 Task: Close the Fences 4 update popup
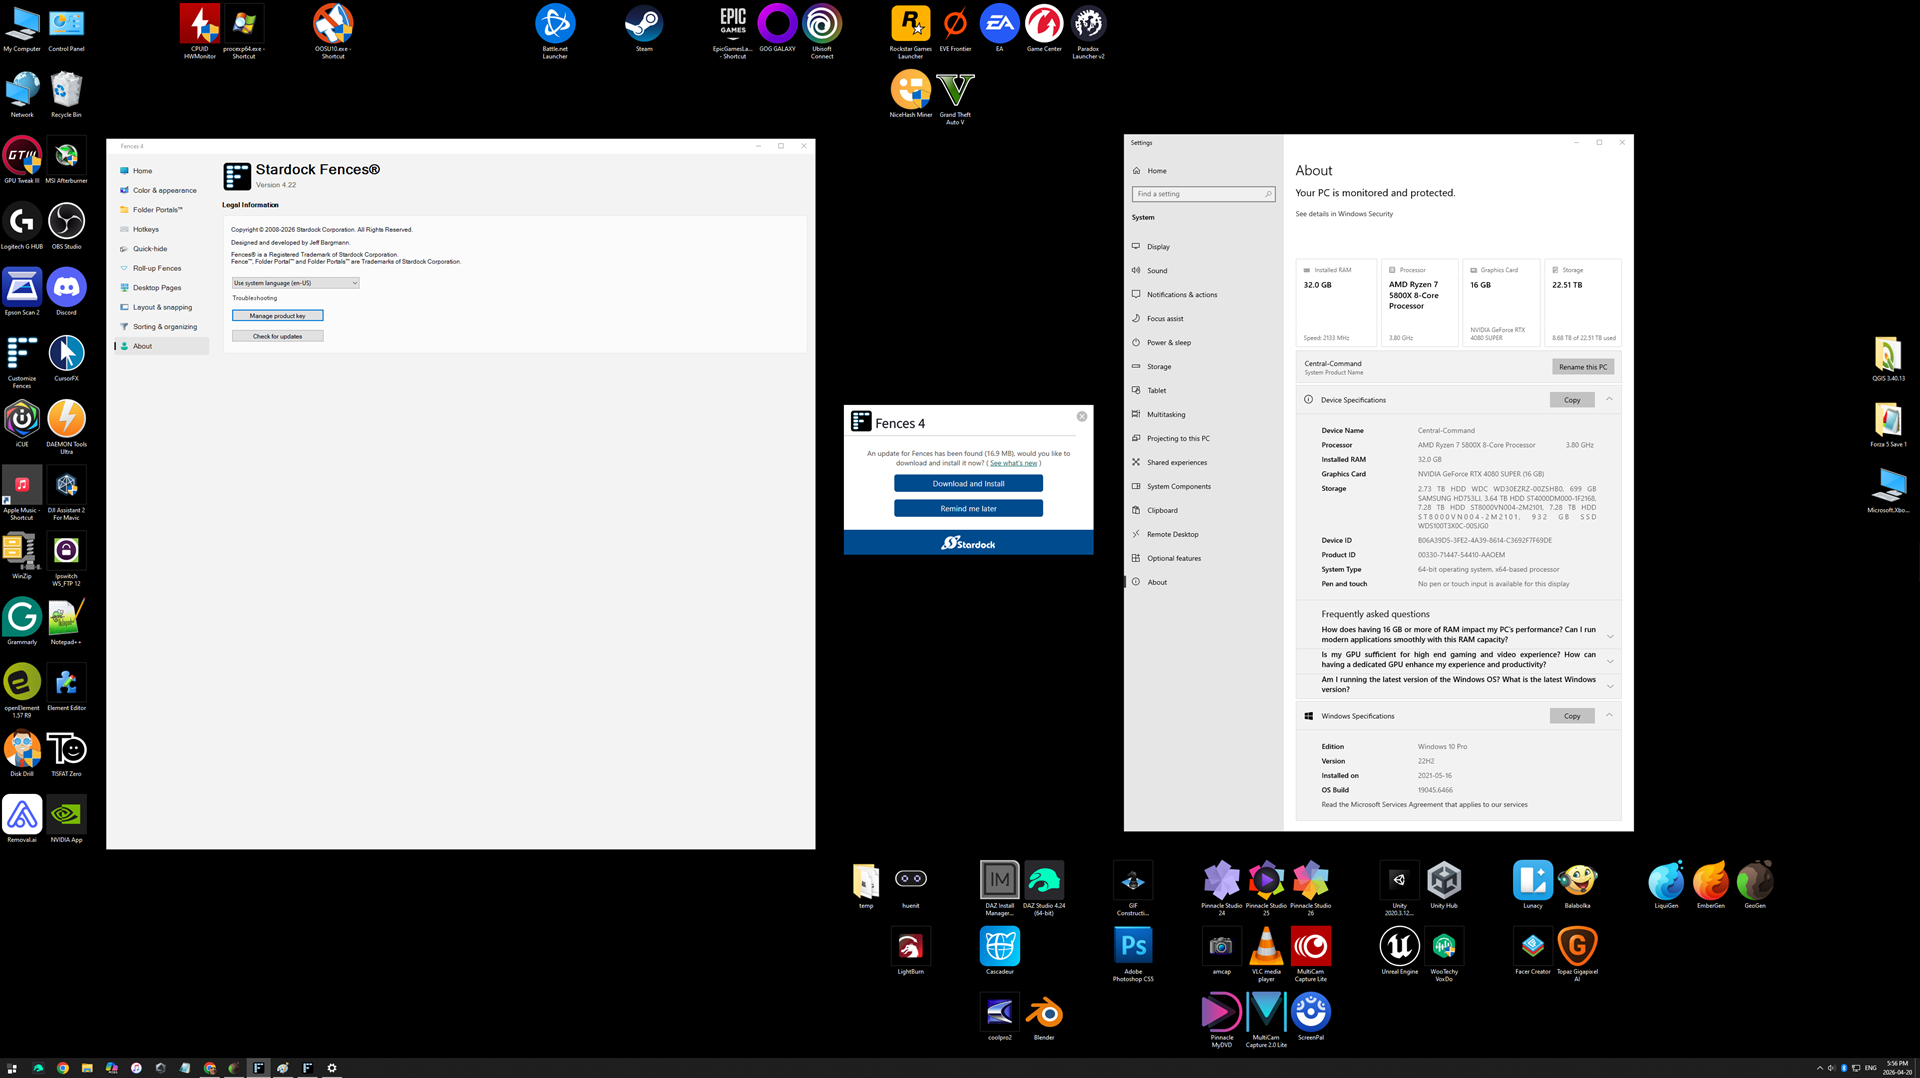click(x=1081, y=417)
